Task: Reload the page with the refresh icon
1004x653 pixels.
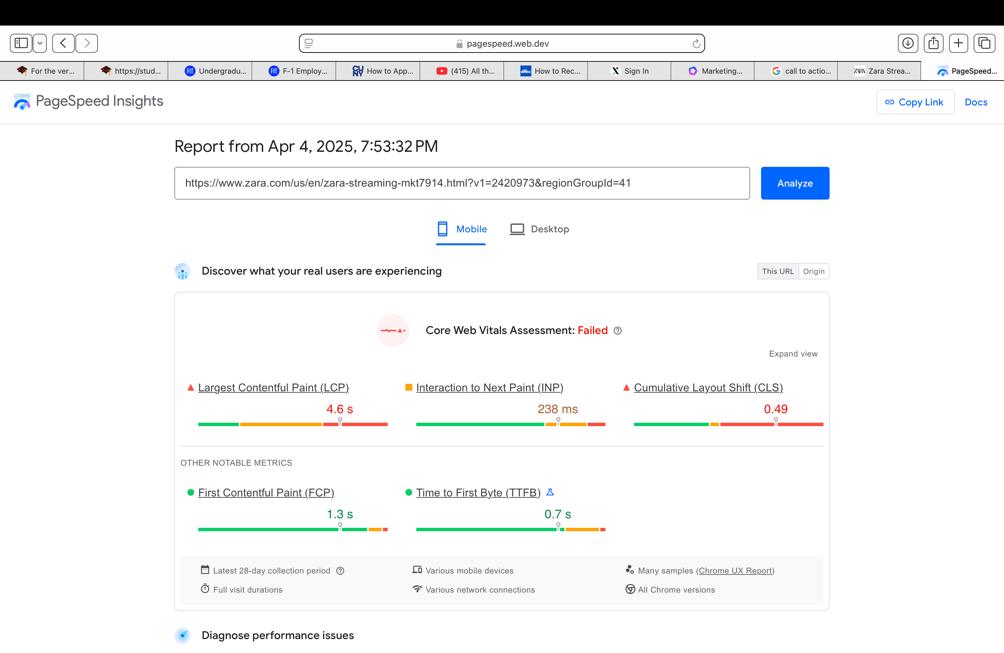Action: click(696, 44)
